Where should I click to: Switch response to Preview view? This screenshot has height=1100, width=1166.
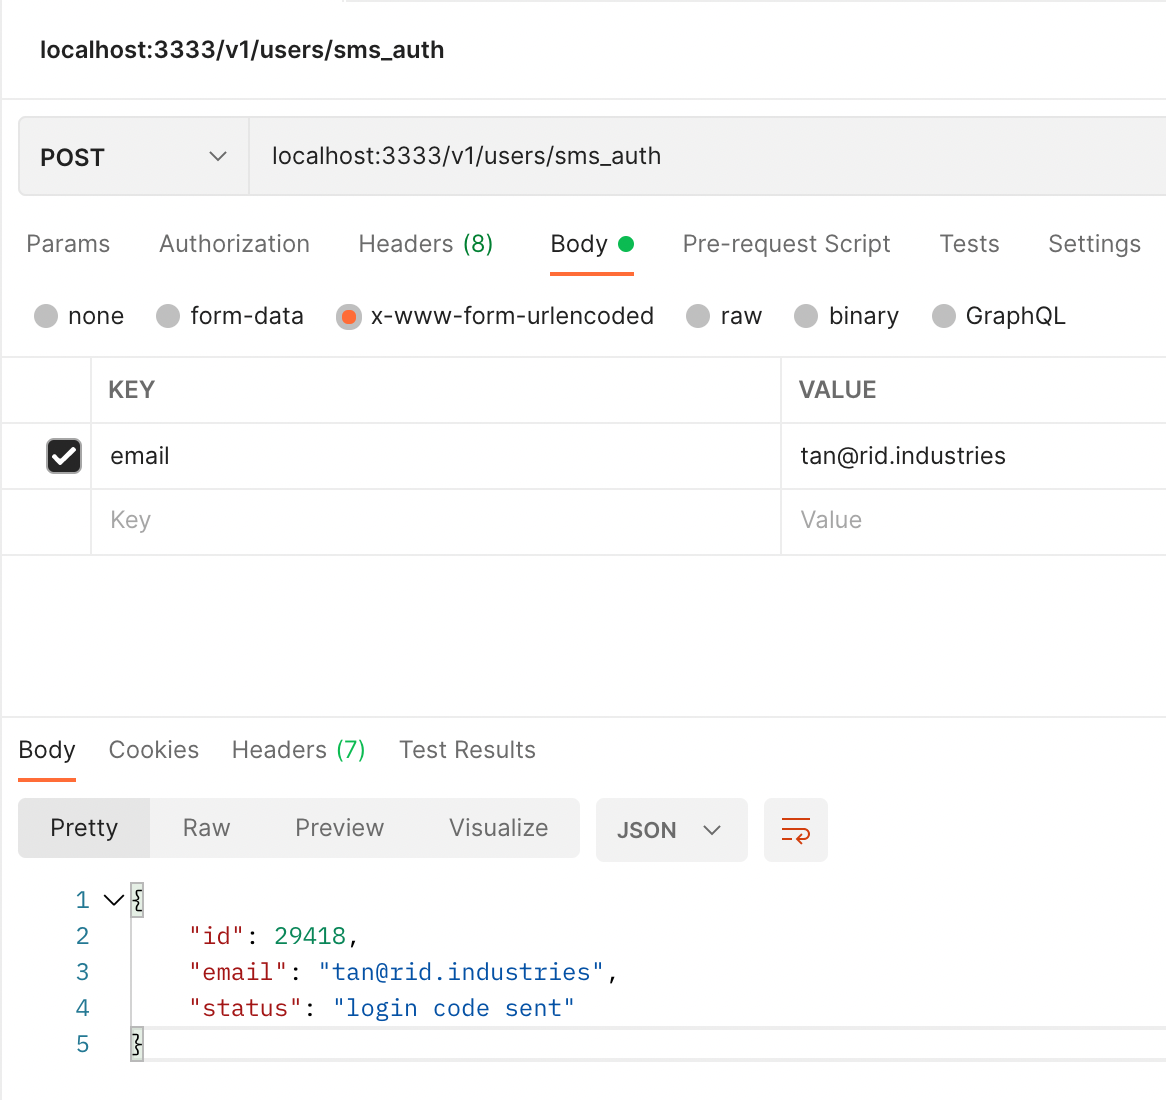click(x=339, y=828)
